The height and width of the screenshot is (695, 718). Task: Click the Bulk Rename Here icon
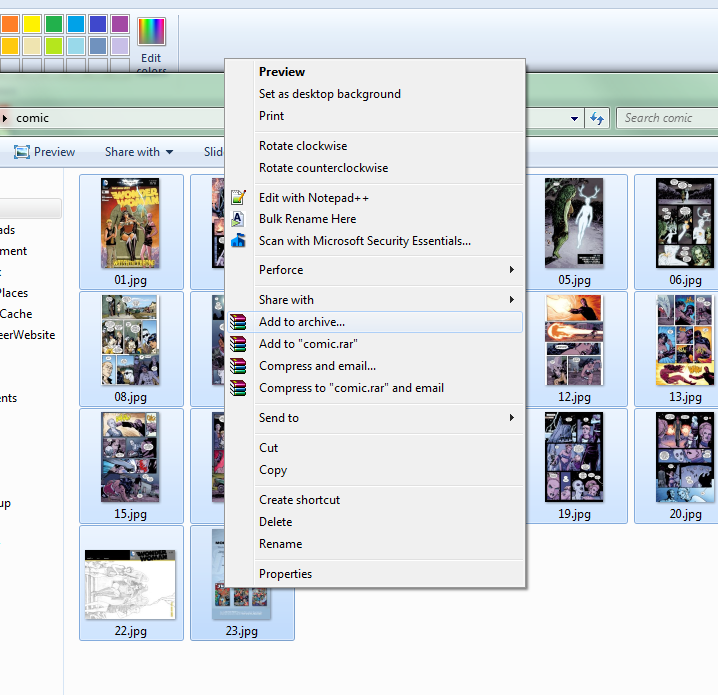[238, 219]
